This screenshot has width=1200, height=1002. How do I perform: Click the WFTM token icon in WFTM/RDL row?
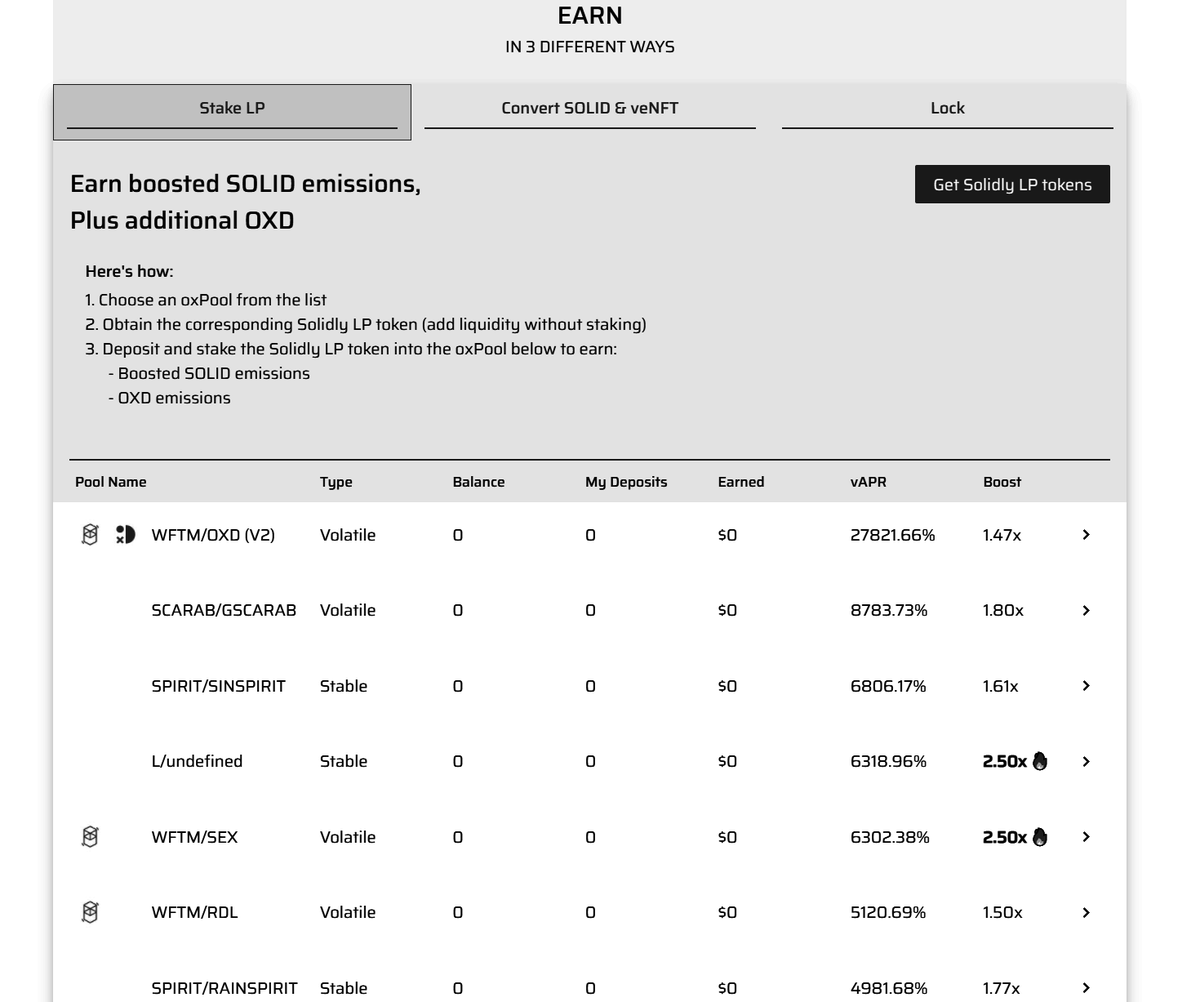coord(90,912)
